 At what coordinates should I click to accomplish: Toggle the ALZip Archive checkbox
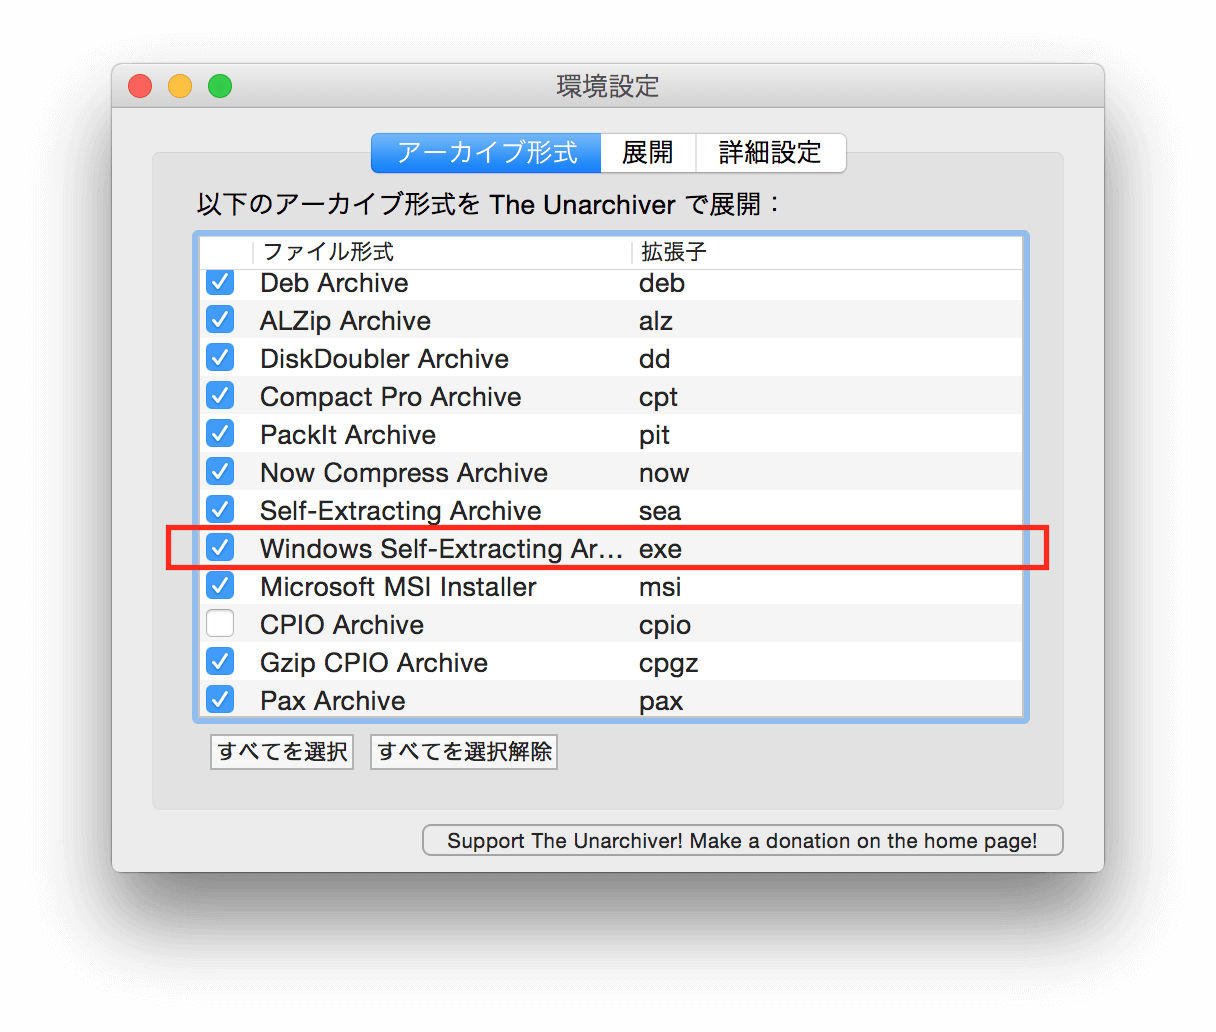point(220,320)
